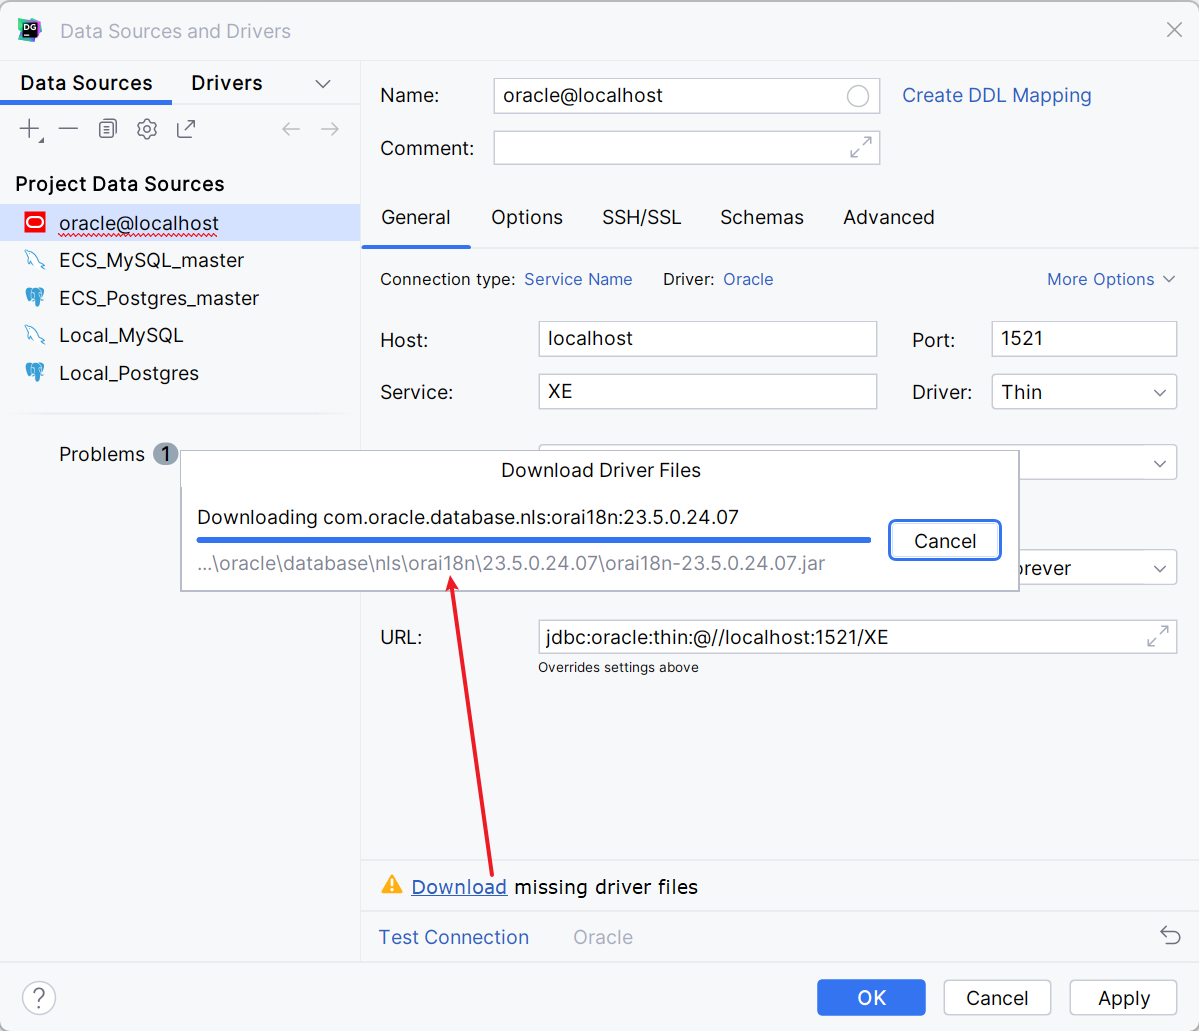Click the Add data source plus icon
The height and width of the screenshot is (1031, 1199).
[31, 129]
